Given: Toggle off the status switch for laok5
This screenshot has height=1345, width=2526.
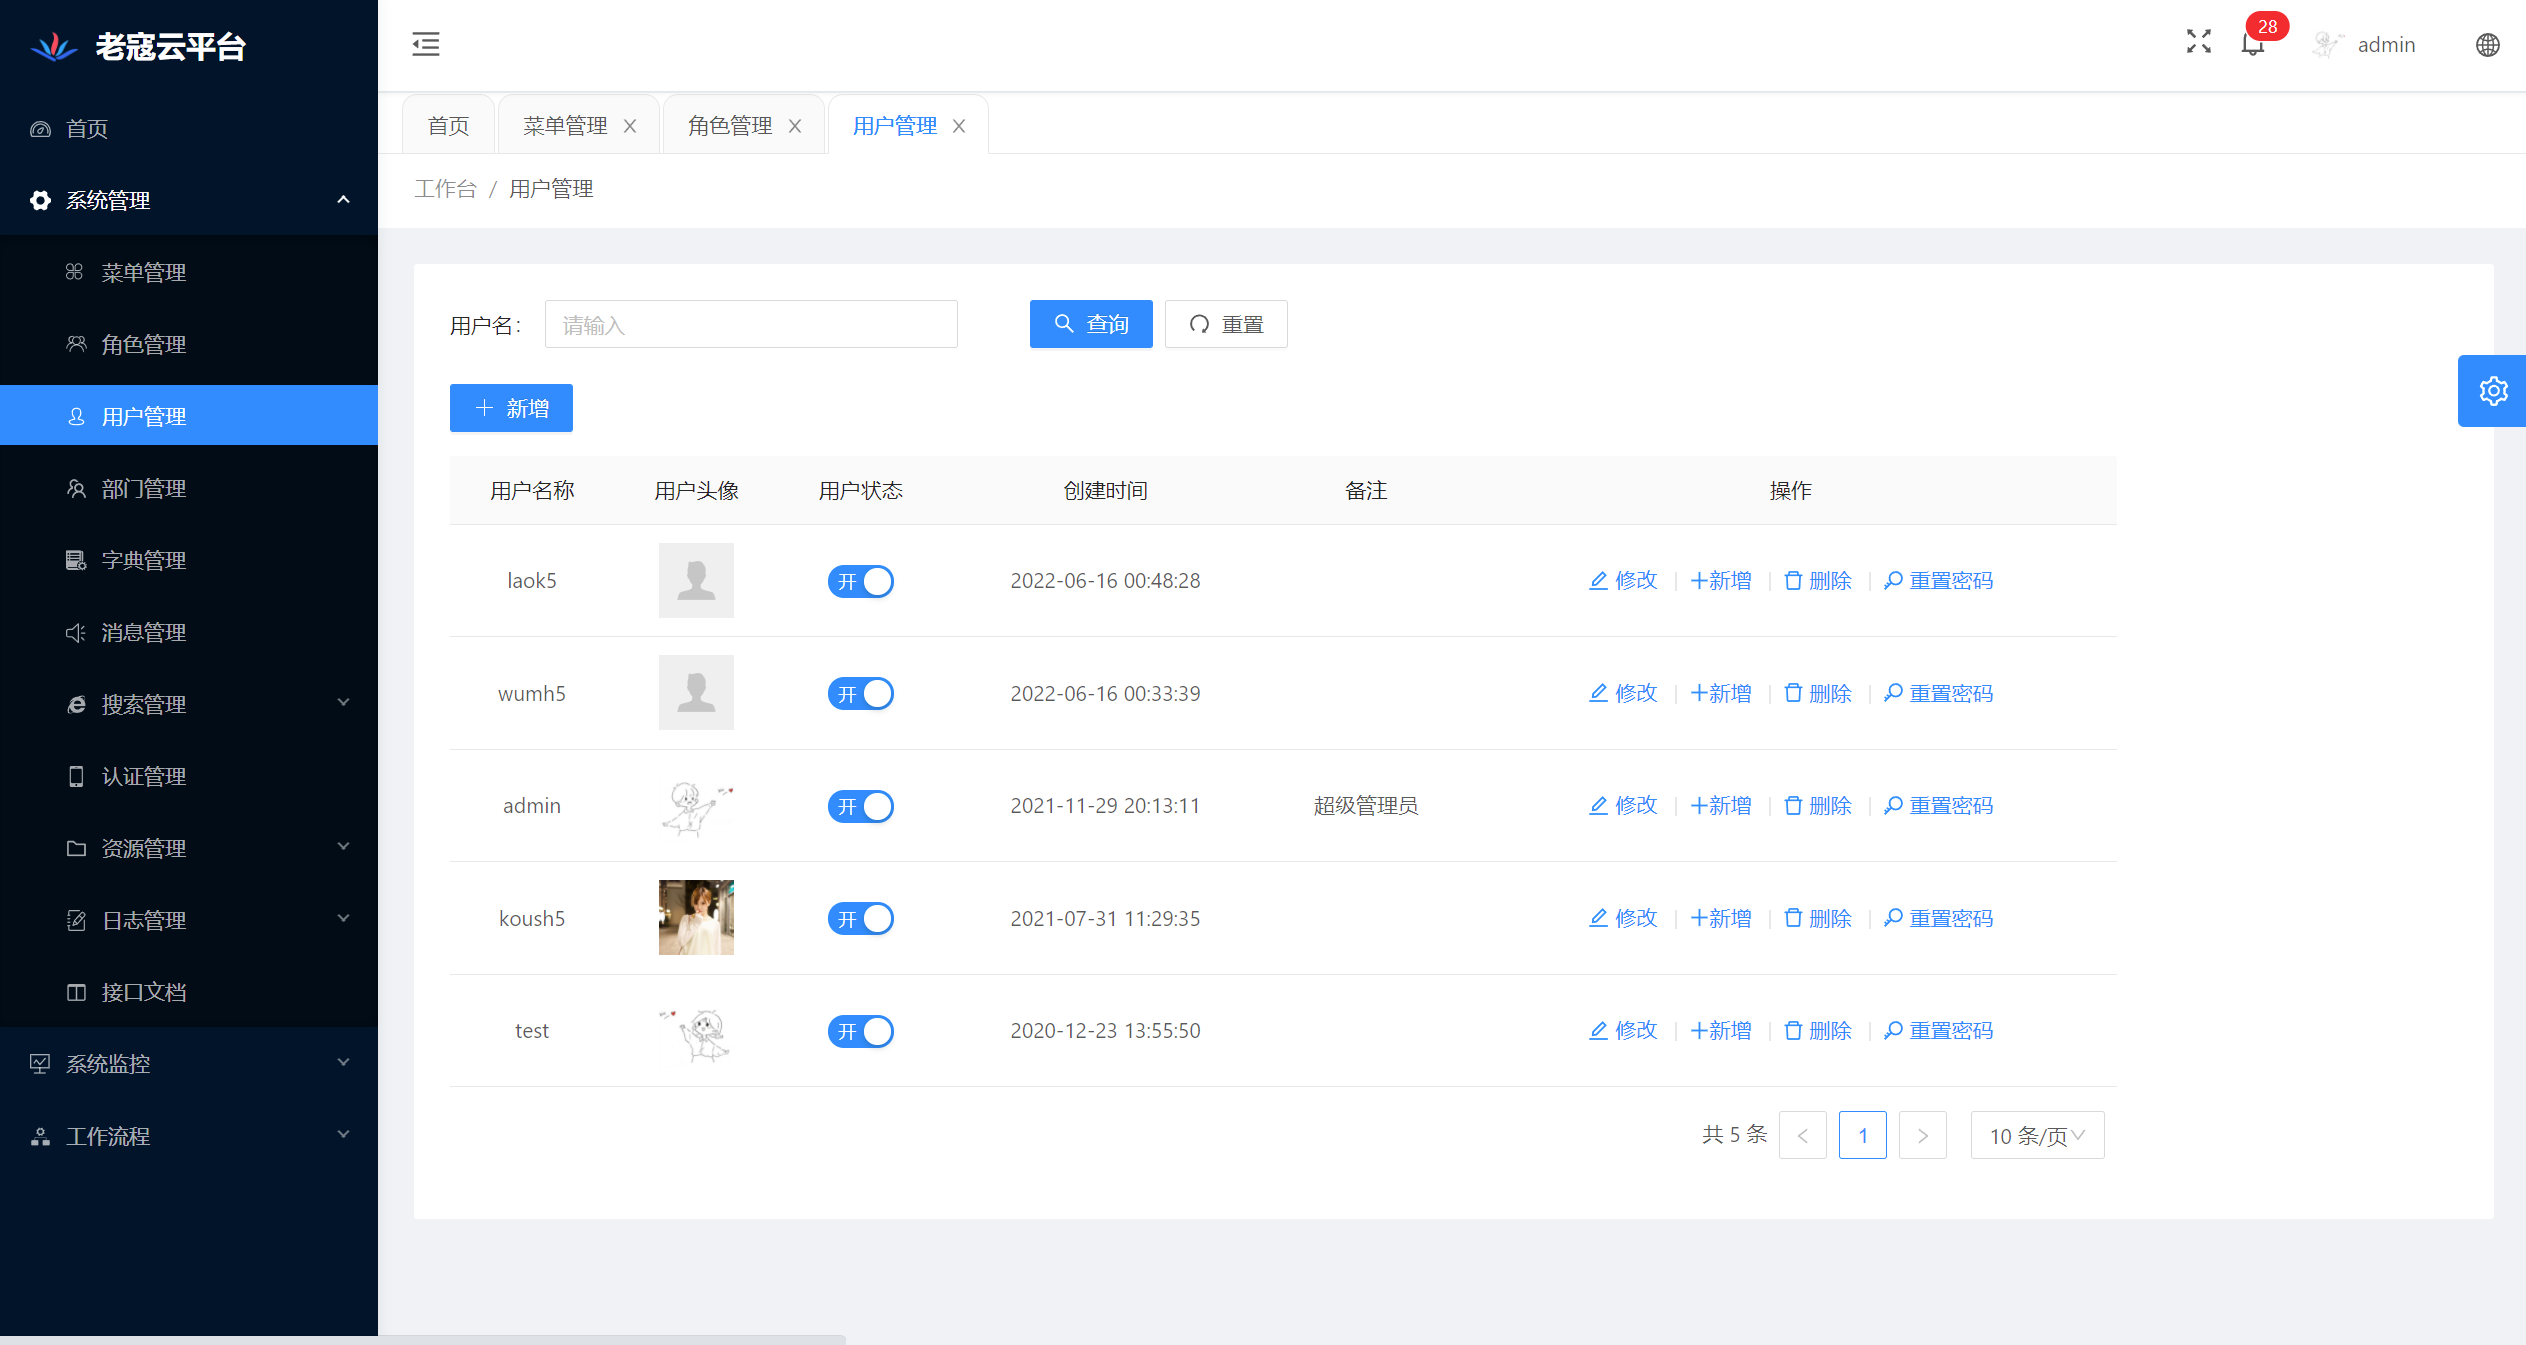Looking at the screenshot, I should pos(860,582).
